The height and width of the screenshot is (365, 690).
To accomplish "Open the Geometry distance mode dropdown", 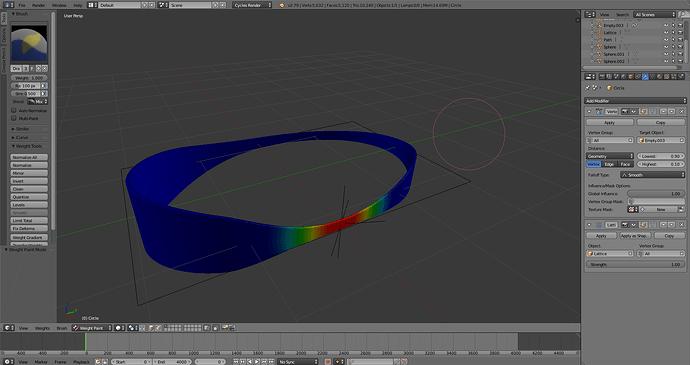I will [x=610, y=156].
